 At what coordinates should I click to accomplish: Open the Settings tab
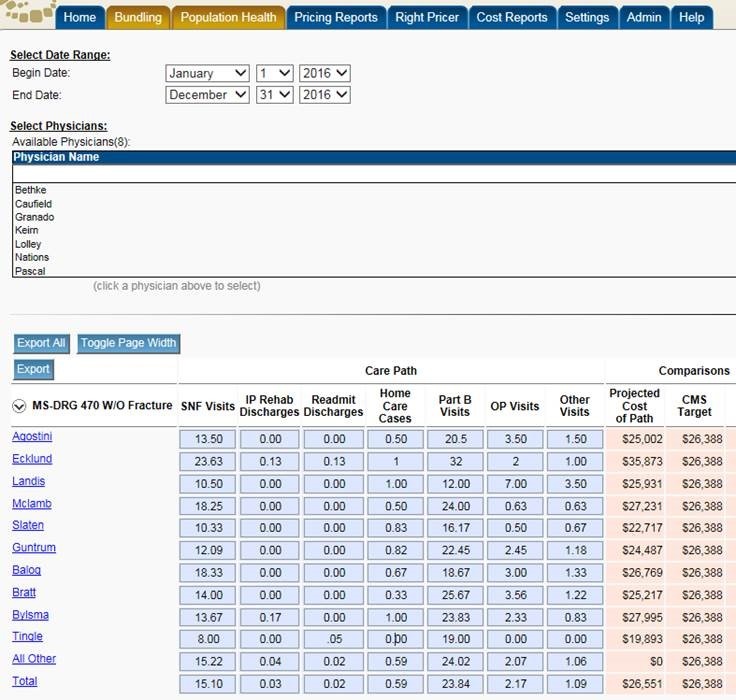click(587, 17)
